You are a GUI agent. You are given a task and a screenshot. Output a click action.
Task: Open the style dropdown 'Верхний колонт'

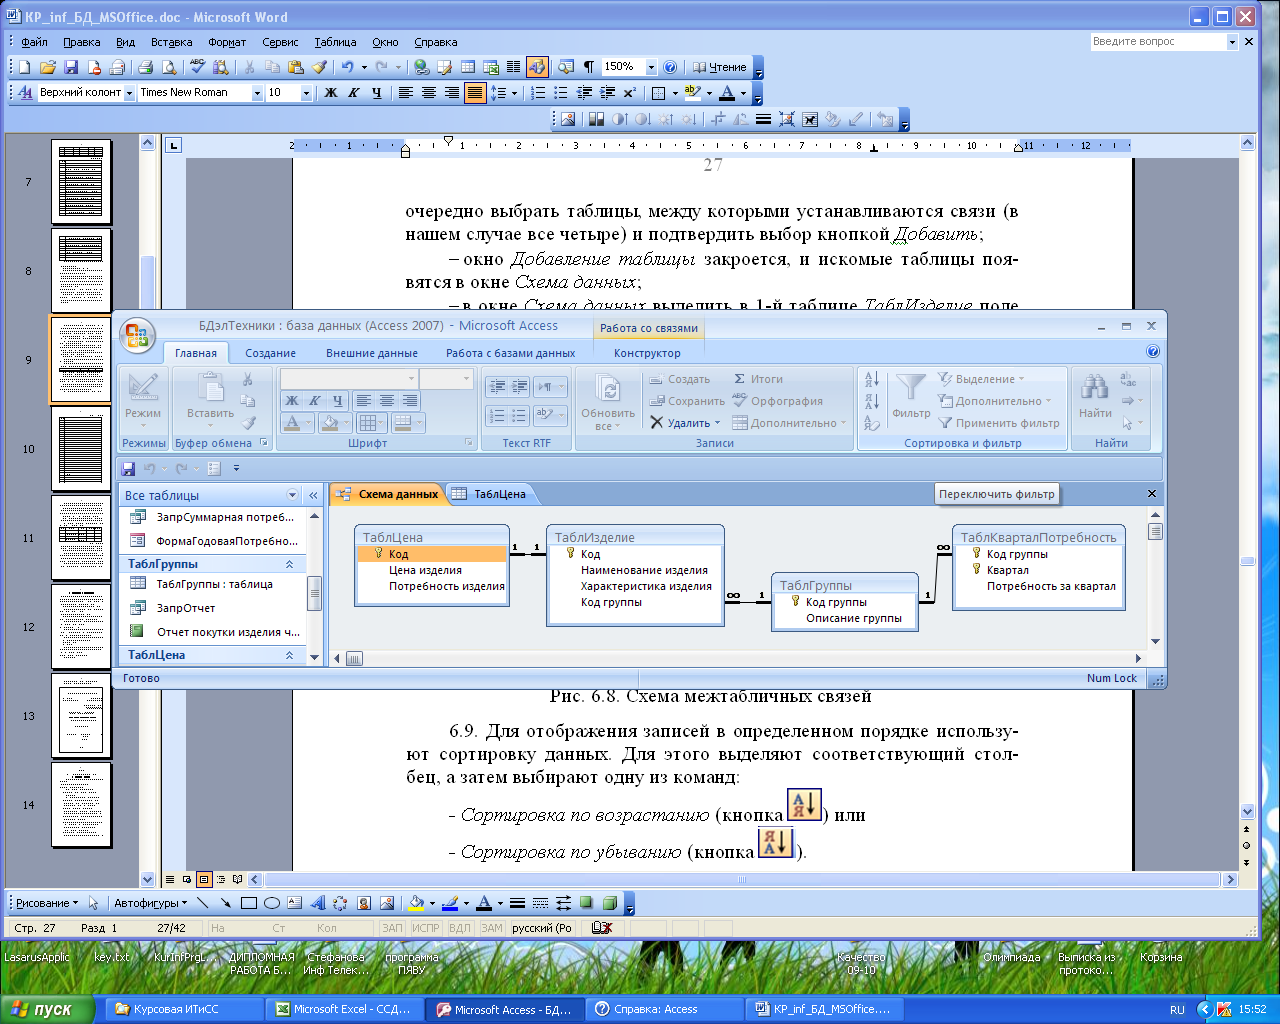pyautogui.click(x=129, y=92)
